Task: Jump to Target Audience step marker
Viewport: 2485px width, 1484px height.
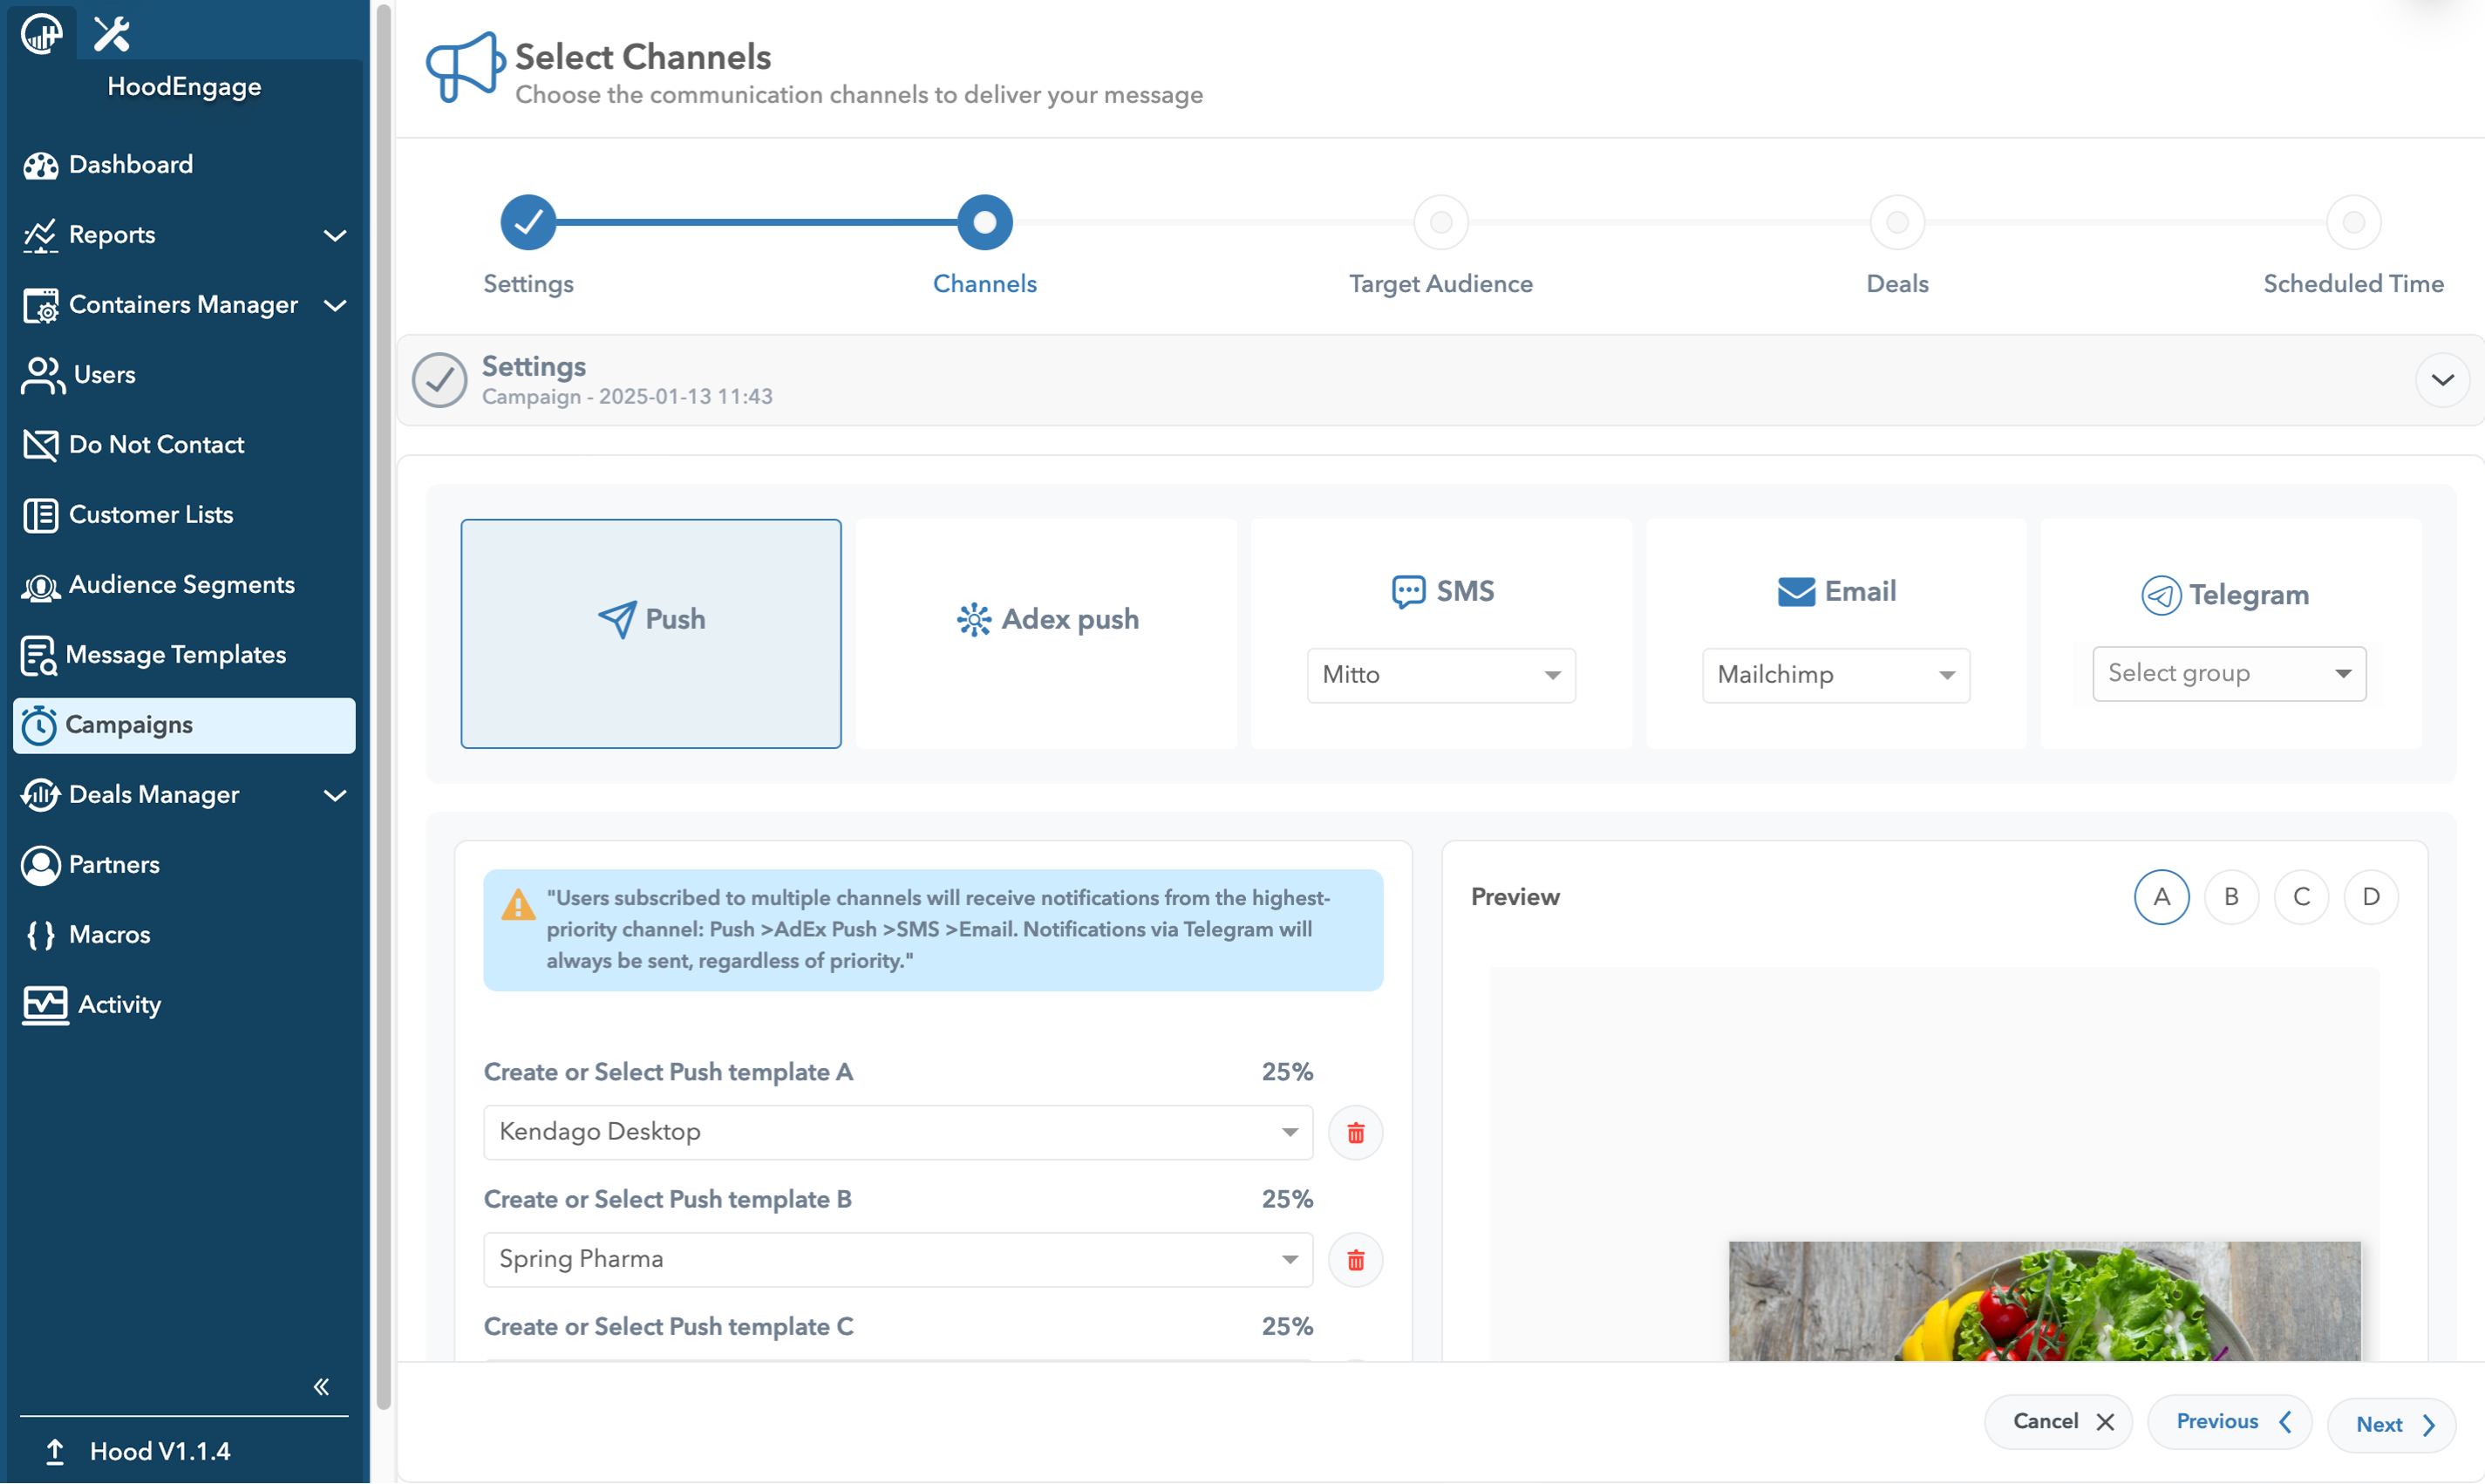Action: (1440, 222)
